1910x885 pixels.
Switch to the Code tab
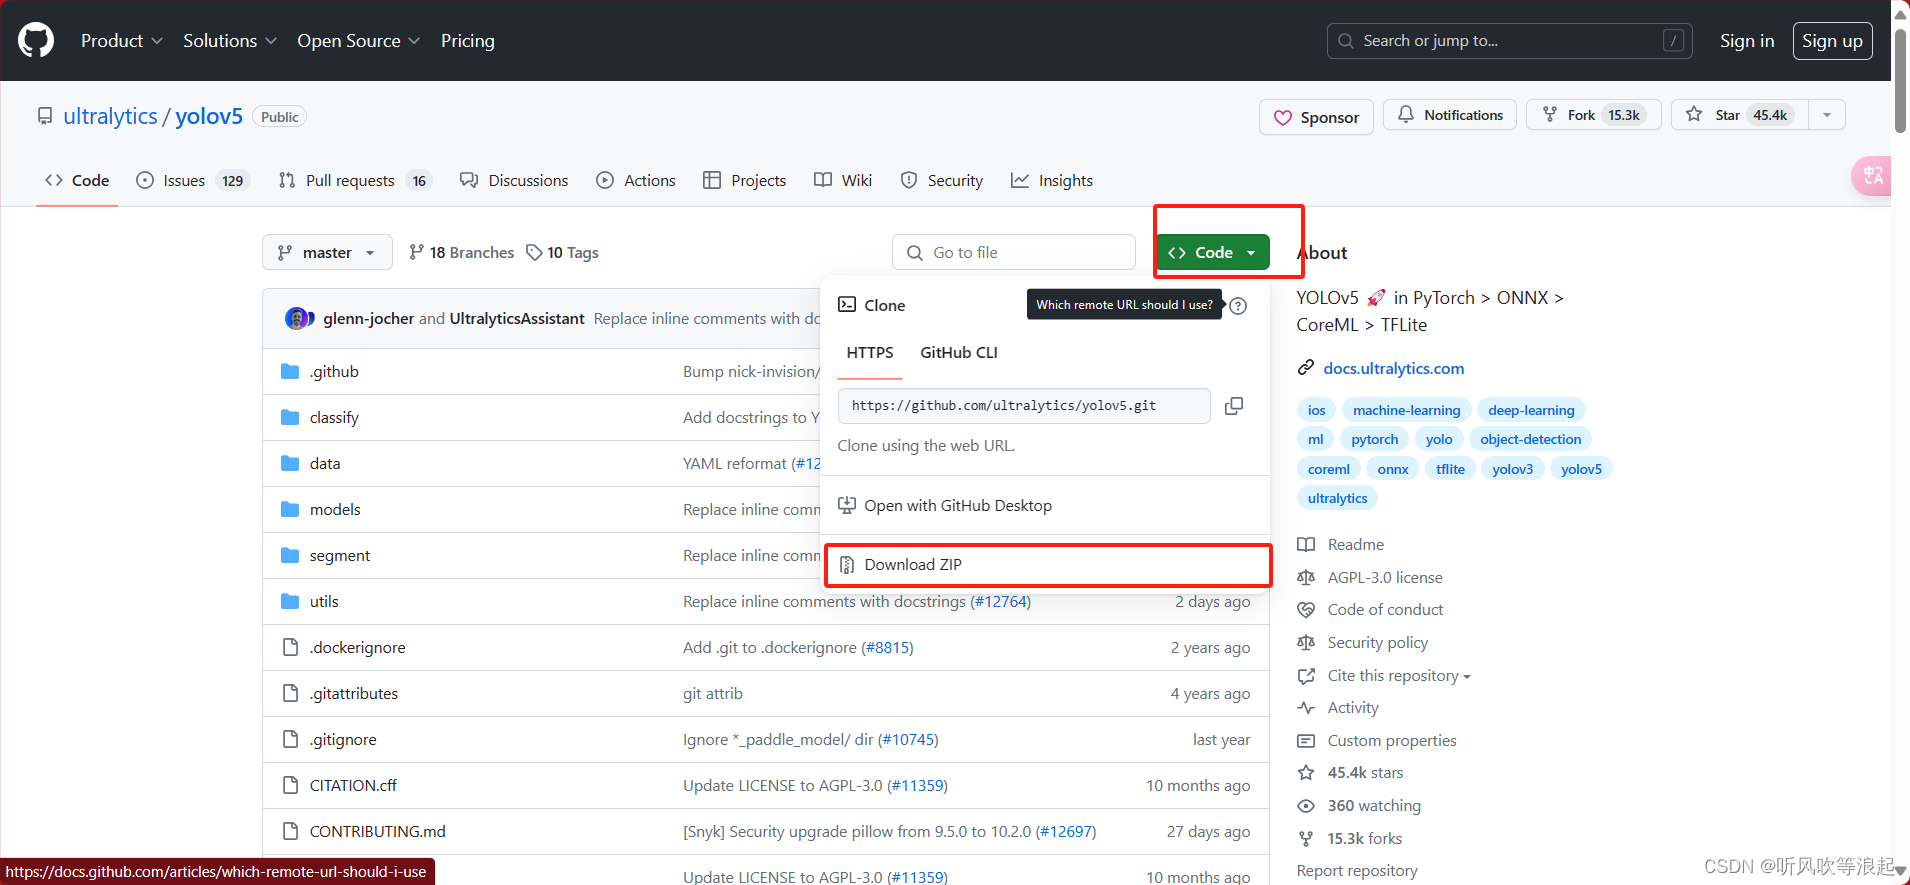click(x=77, y=181)
